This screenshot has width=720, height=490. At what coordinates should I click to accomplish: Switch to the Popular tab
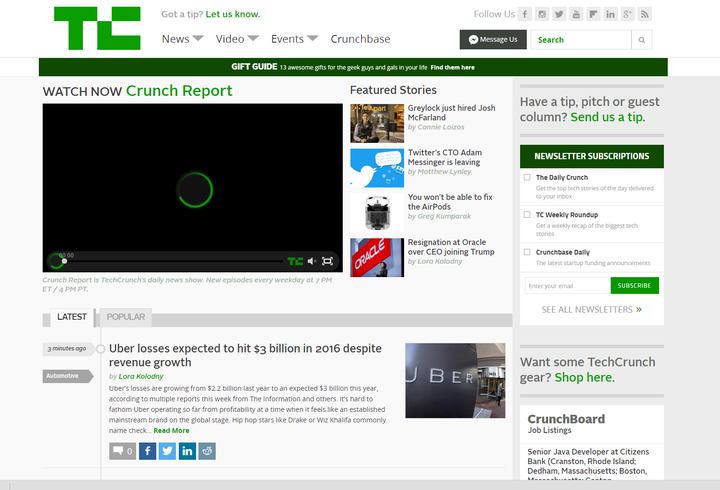(125, 317)
